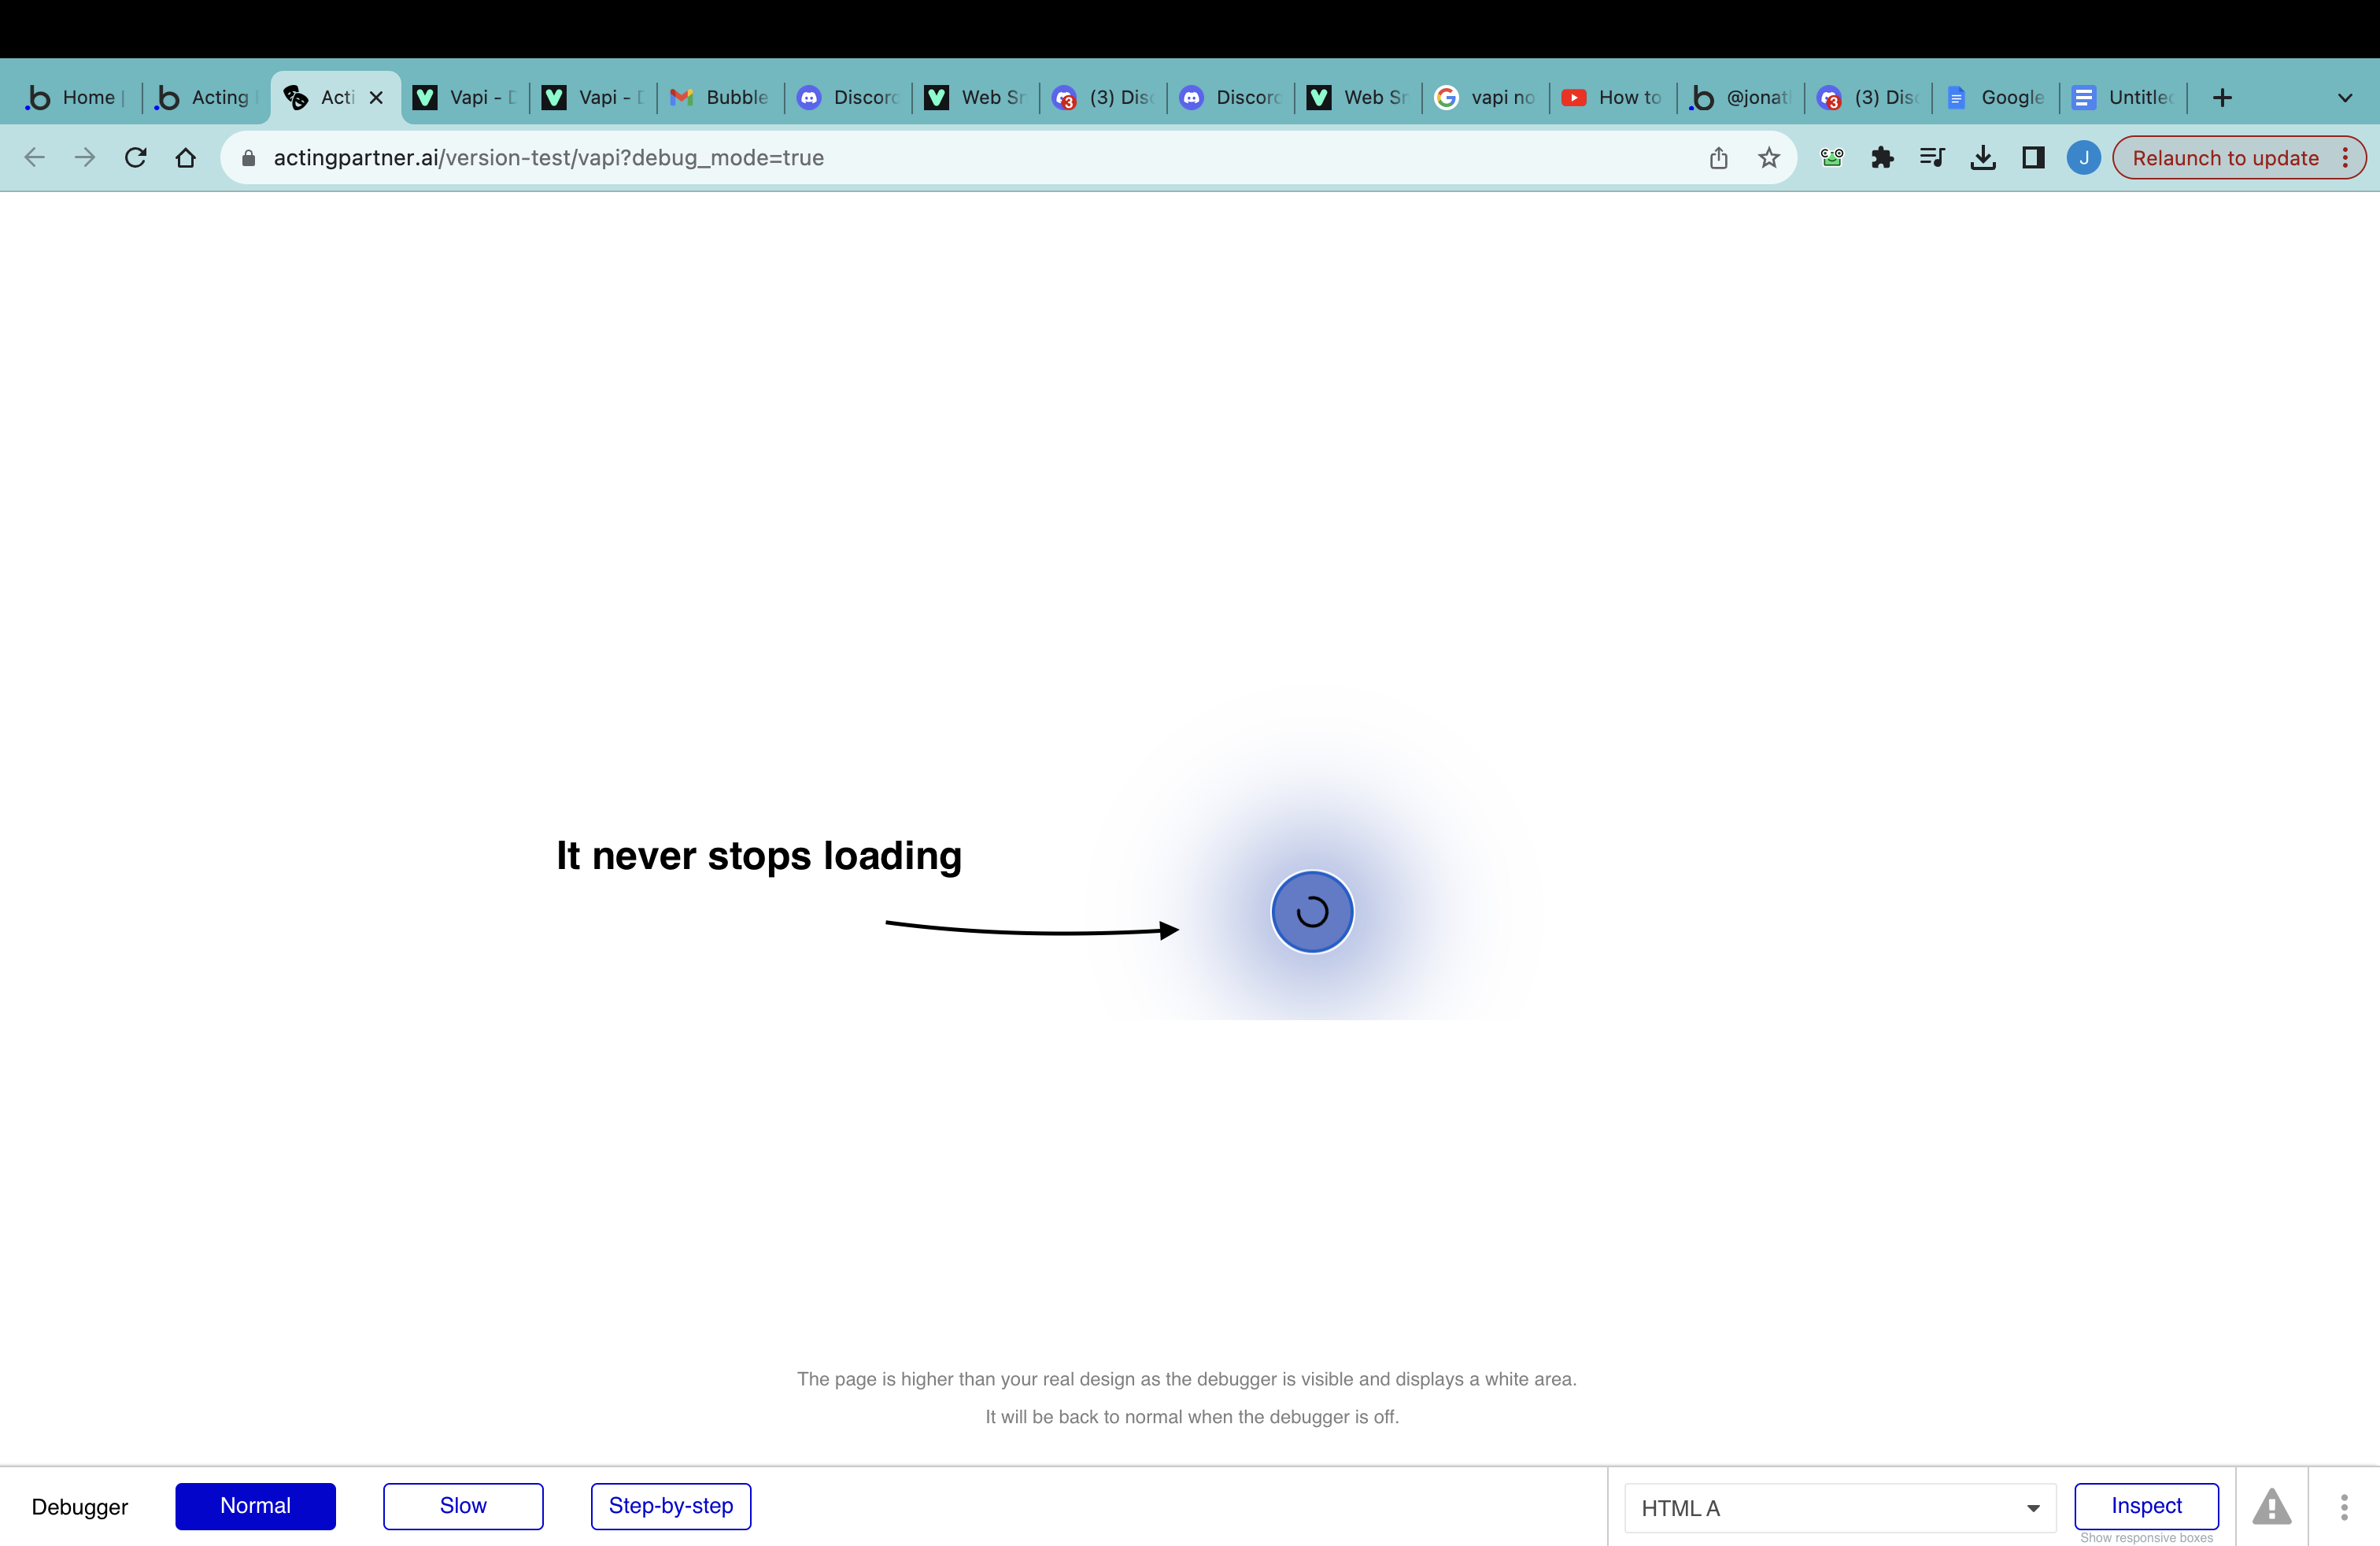Viewport: 2380px width, 1546px height.
Task: Open the Bubble extension icon in toolbar
Action: click(1831, 157)
